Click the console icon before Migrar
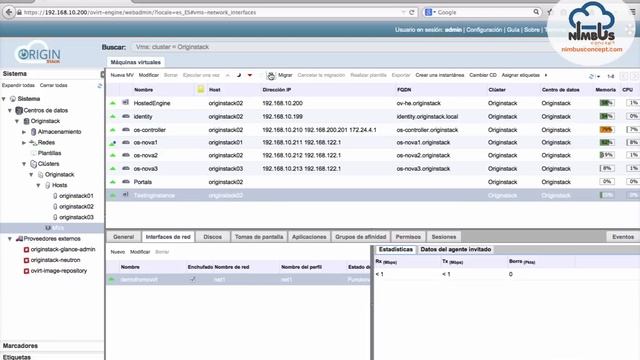This screenshot has height=360, width=640. [x=271, y=76]
